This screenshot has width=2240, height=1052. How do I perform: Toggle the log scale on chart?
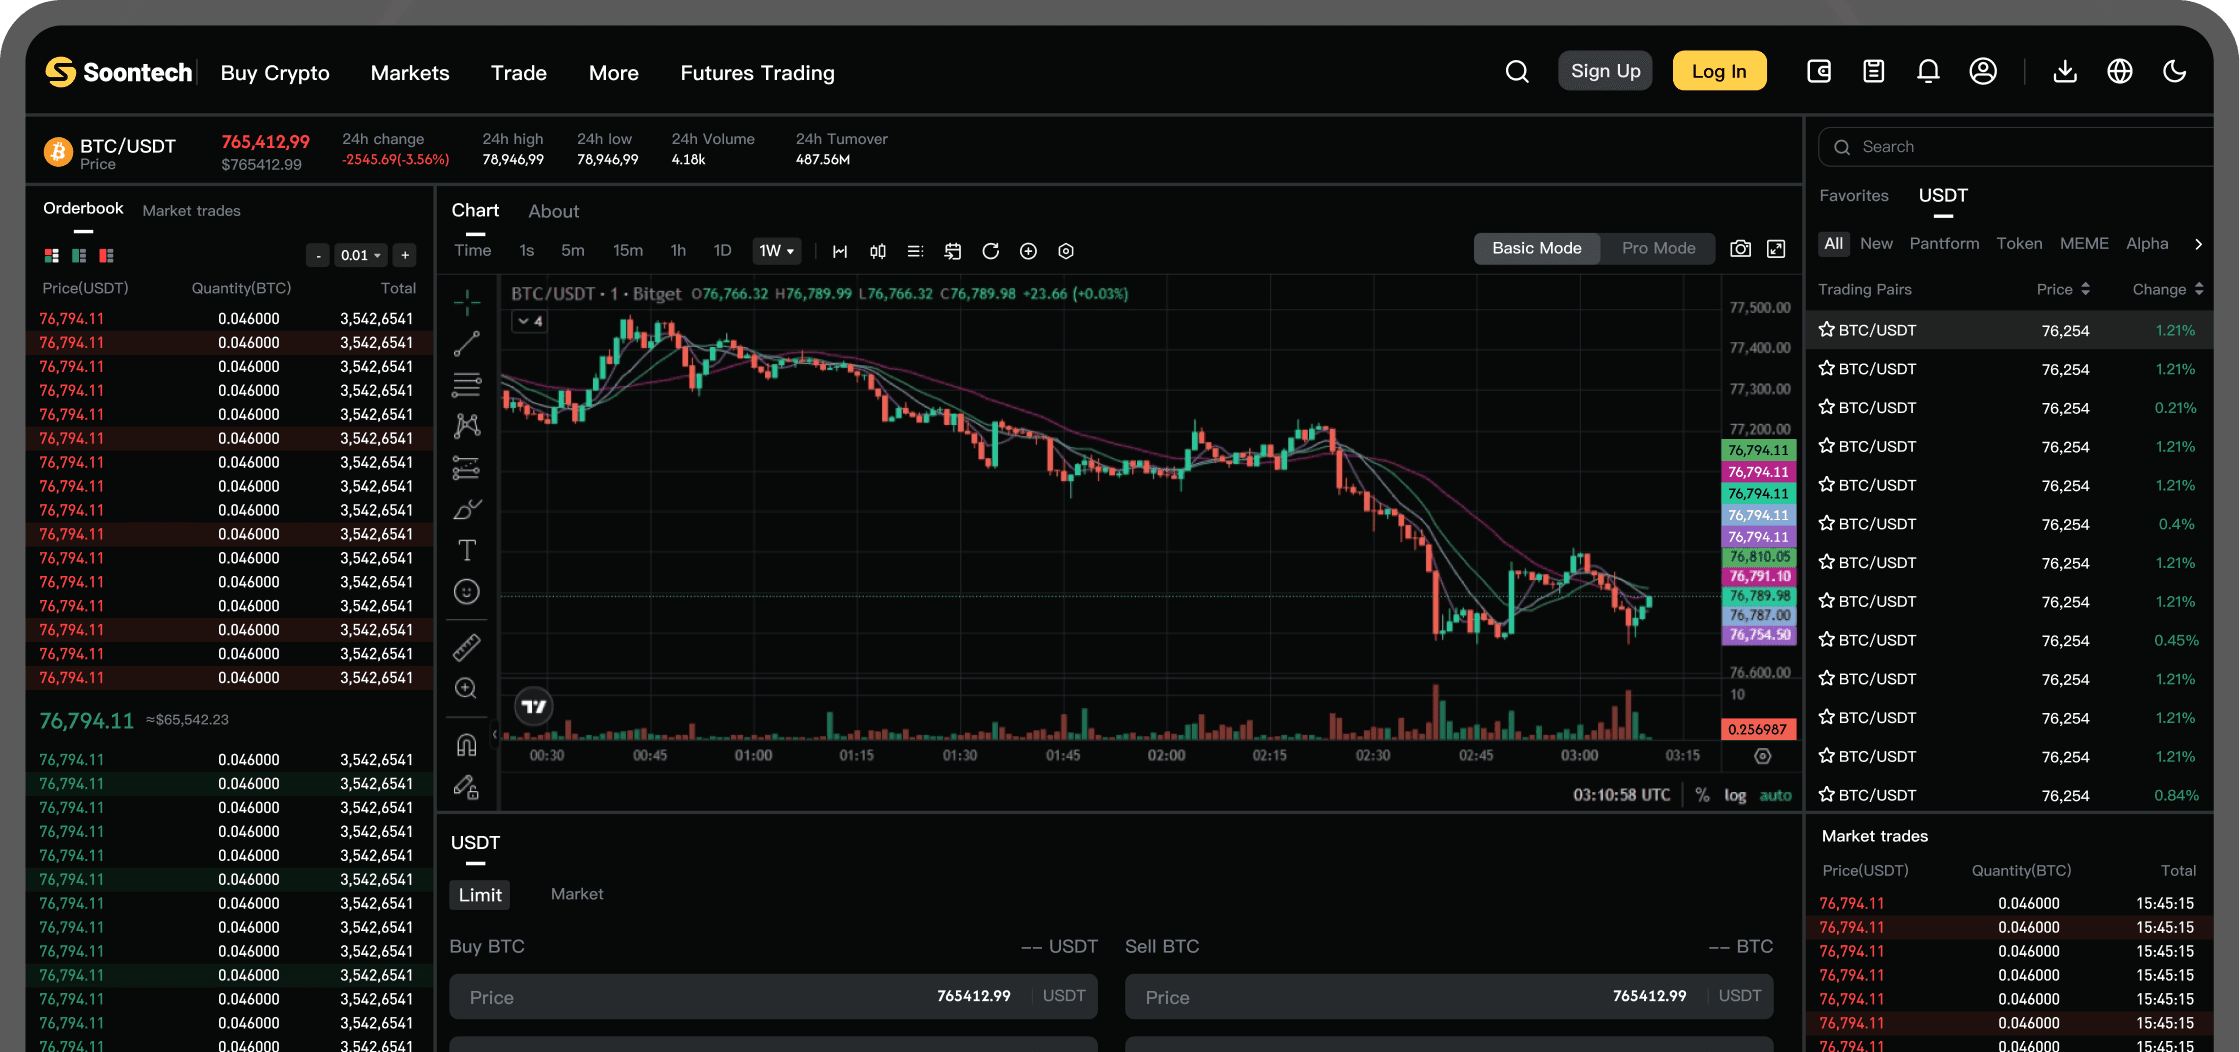tap(1735, 795)
